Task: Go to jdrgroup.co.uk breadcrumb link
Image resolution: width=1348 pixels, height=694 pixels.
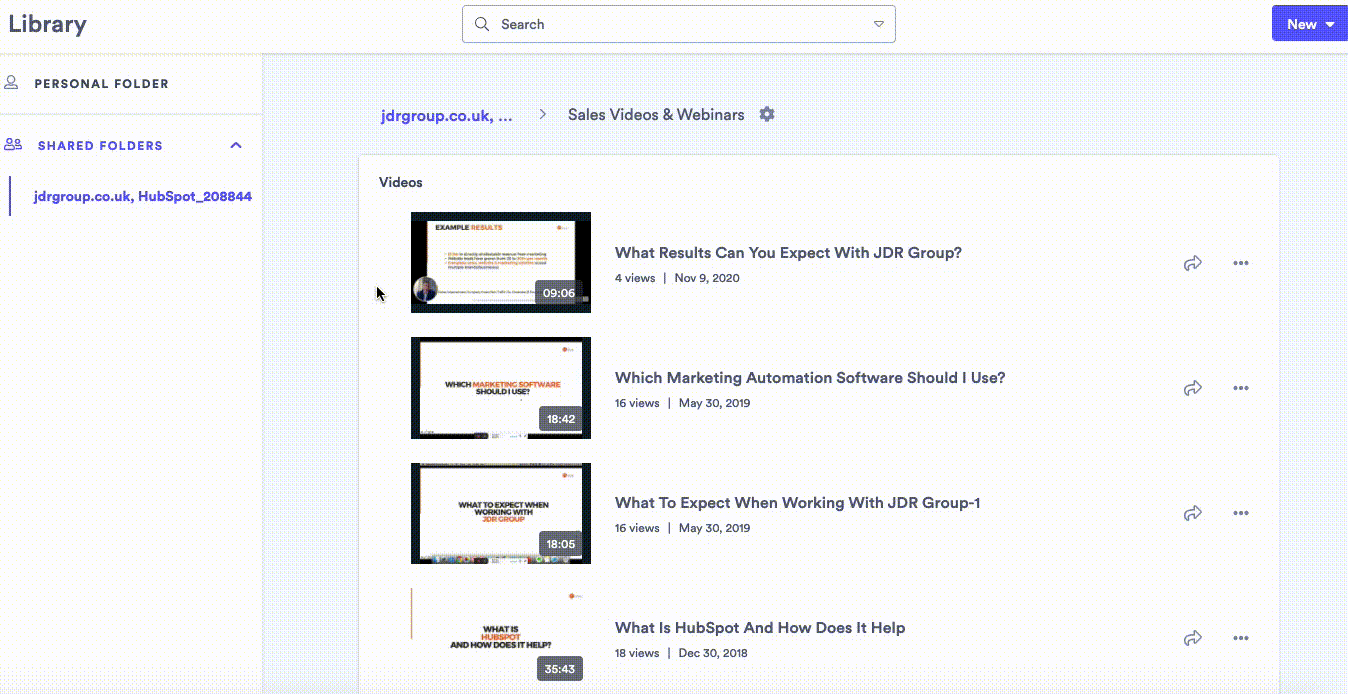Action: pos(446,115)
